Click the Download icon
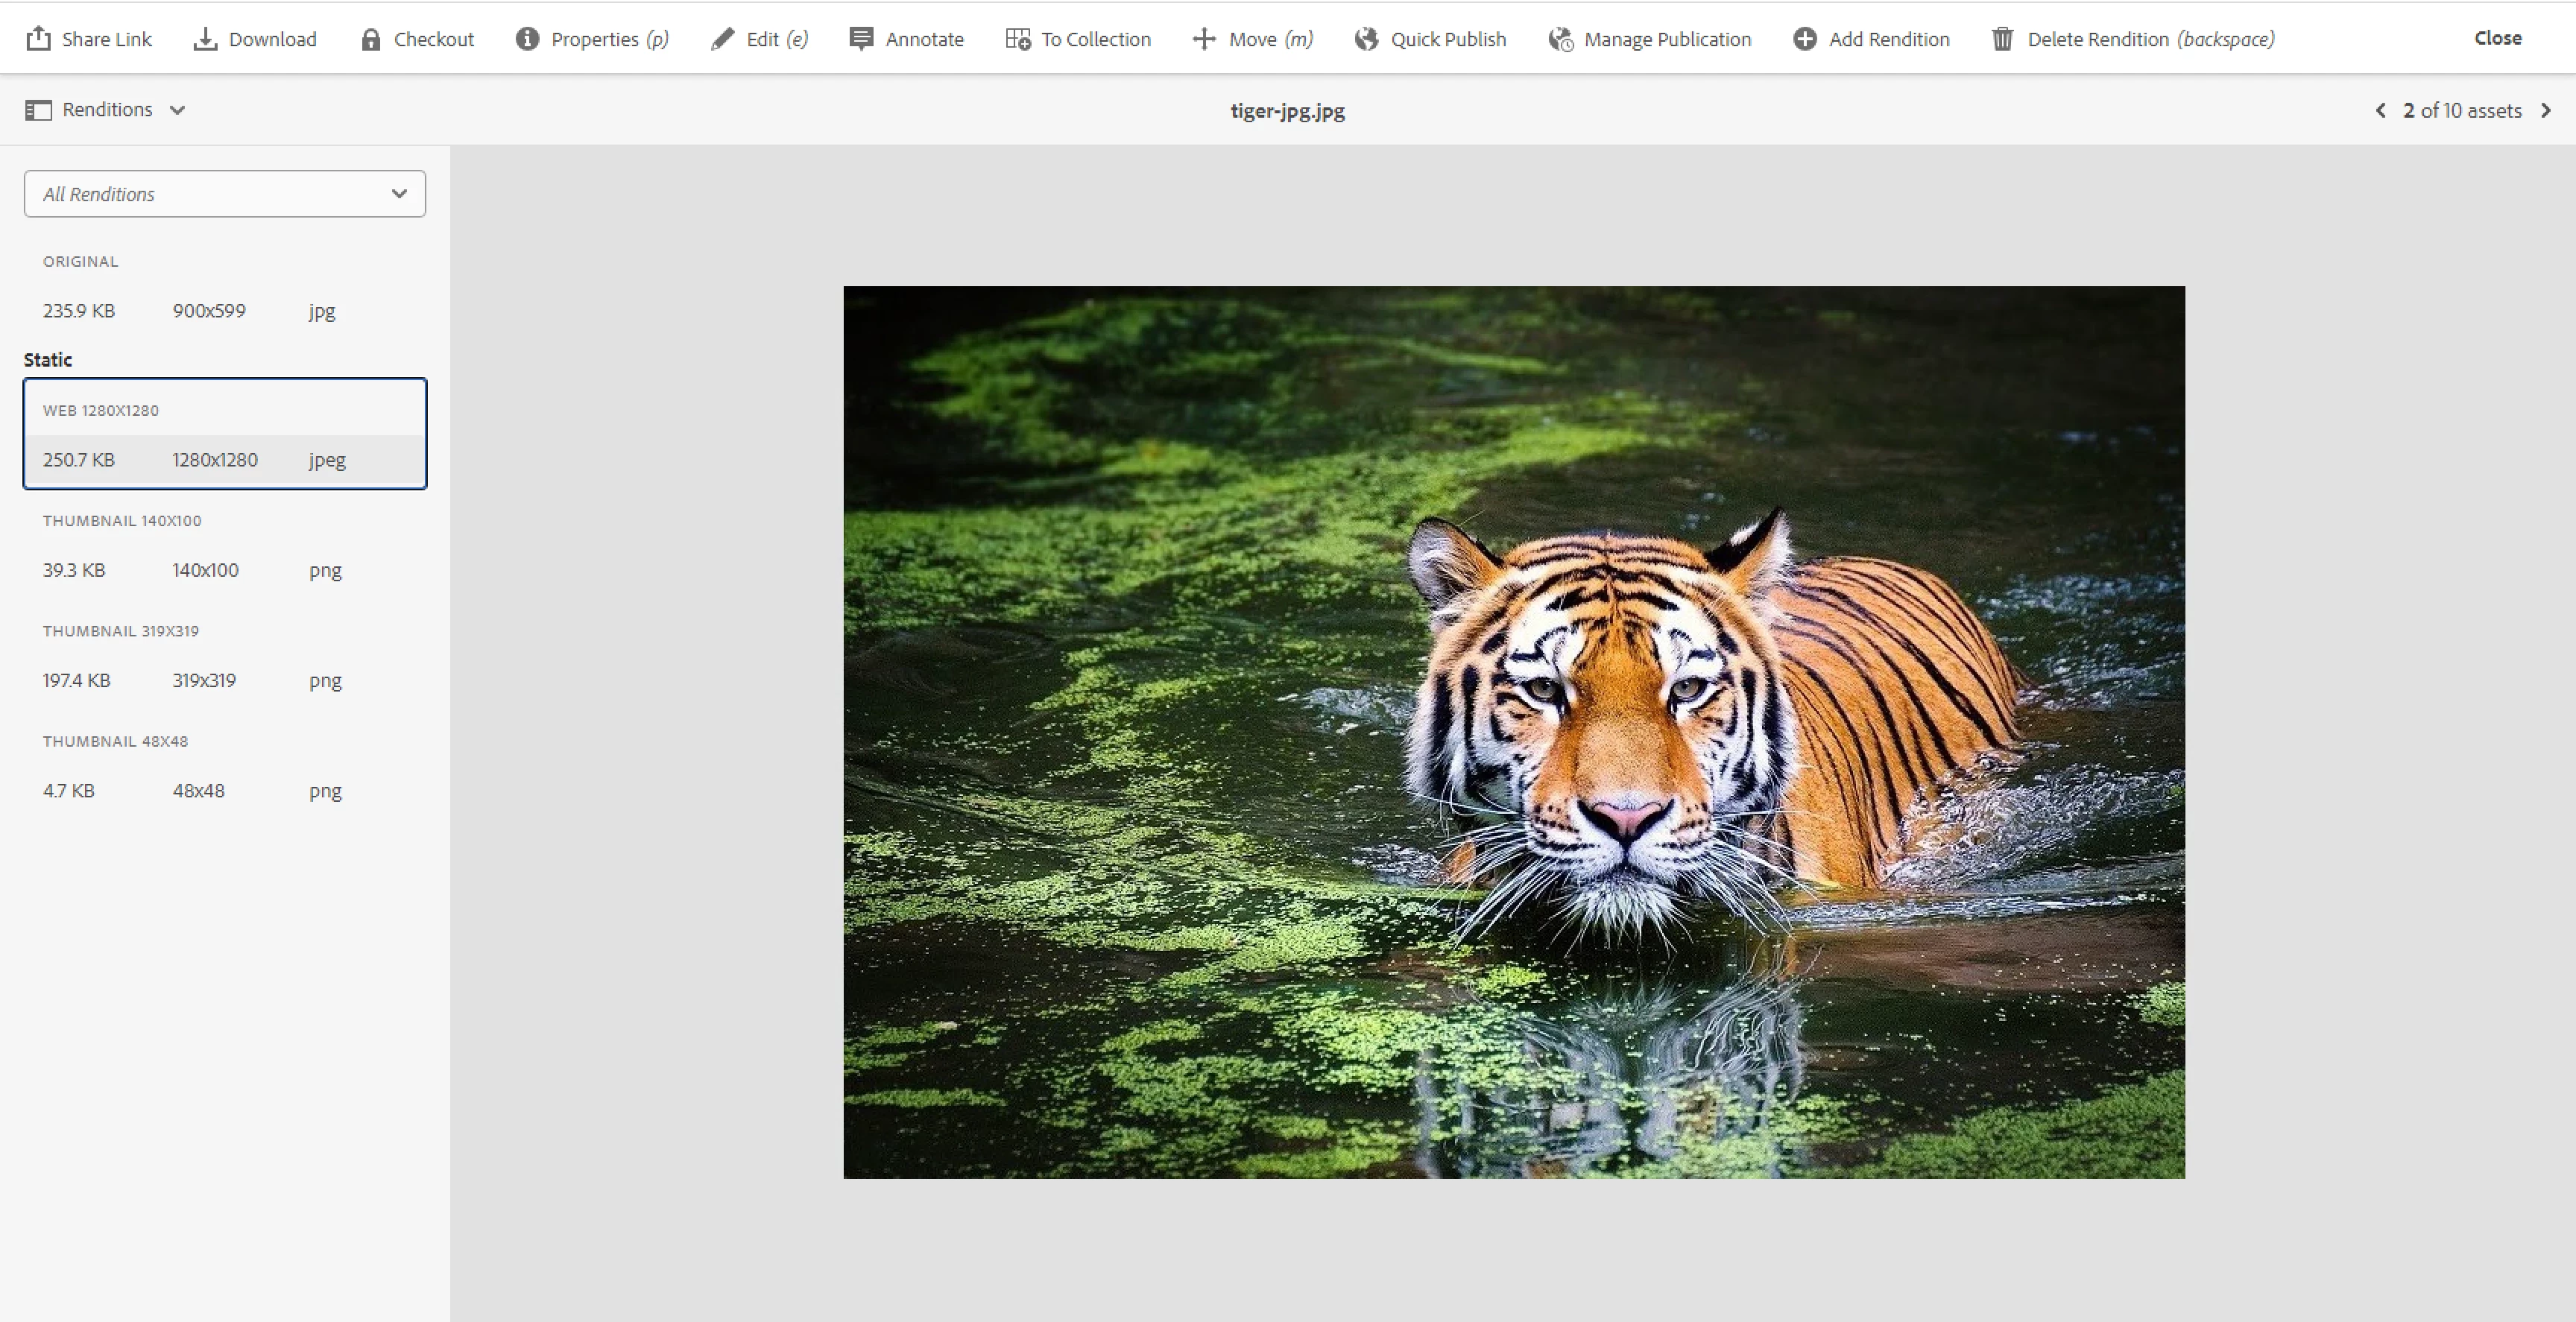This screenshot has width=2576, height=1322. [205, 39]
